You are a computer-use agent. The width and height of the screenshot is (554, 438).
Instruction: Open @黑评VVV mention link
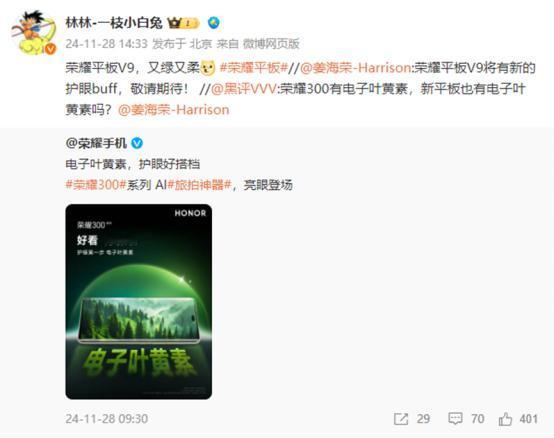[x=244, y=89]
